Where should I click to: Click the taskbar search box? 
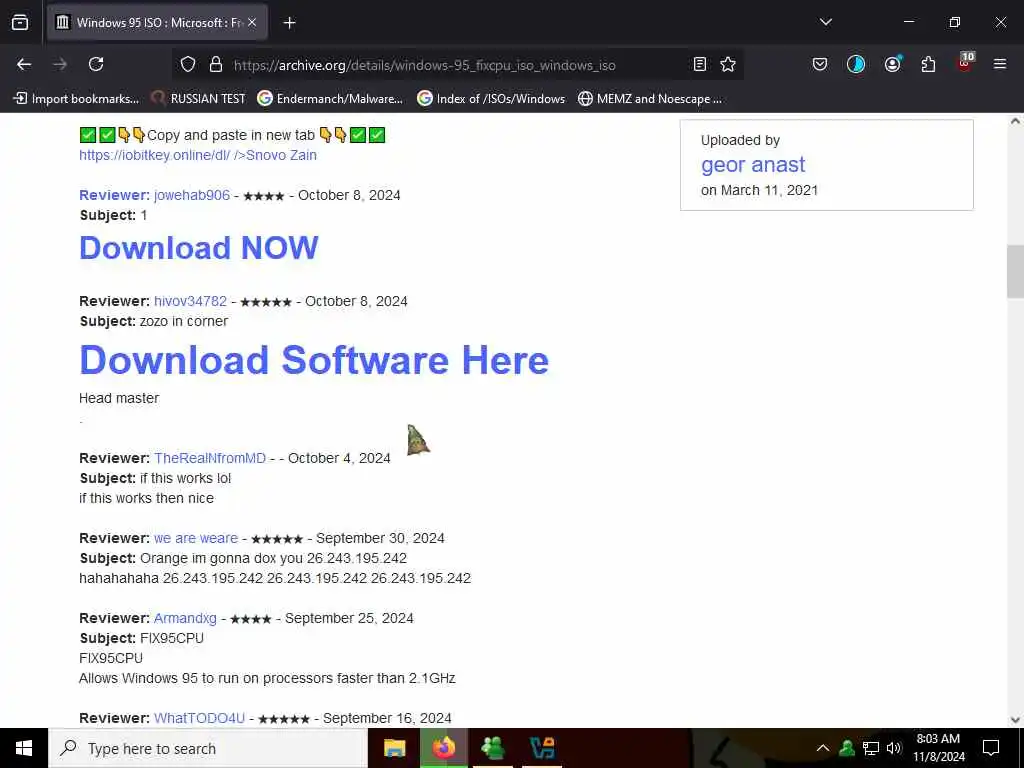(x=208, y=748)
